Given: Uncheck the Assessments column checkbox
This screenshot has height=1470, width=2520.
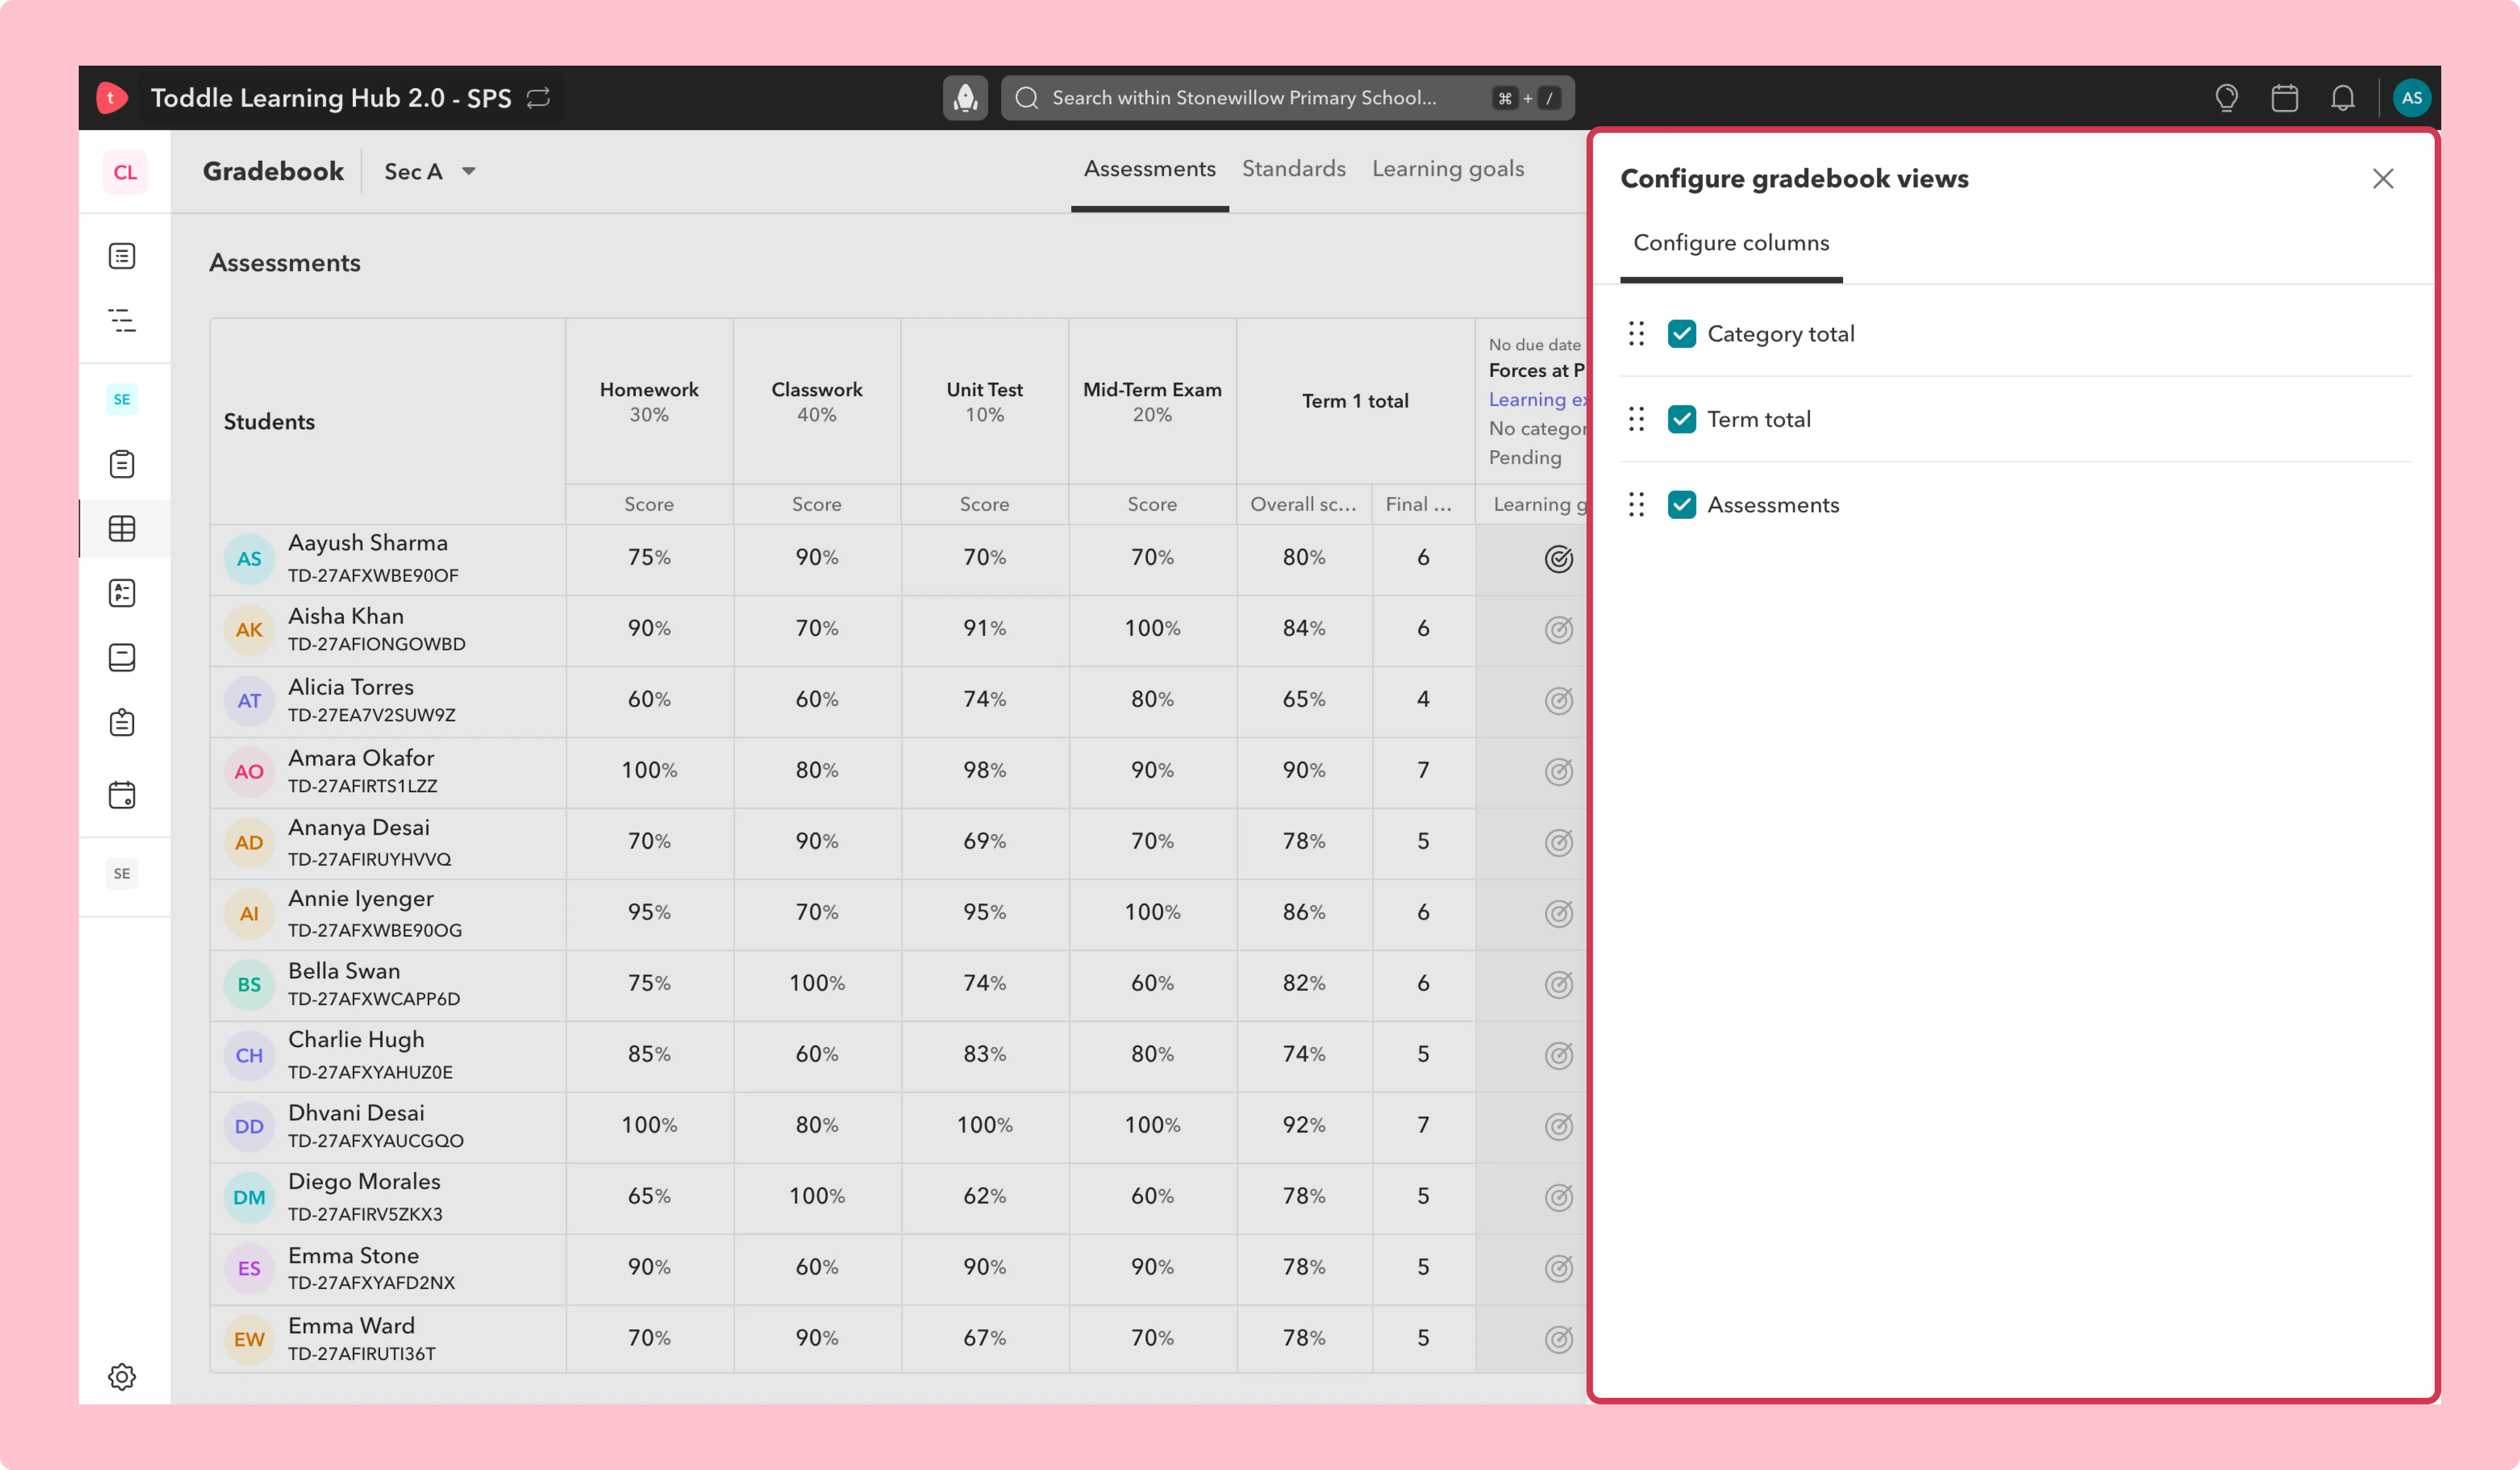Looking at the screenshot, I should point(1682,504).
